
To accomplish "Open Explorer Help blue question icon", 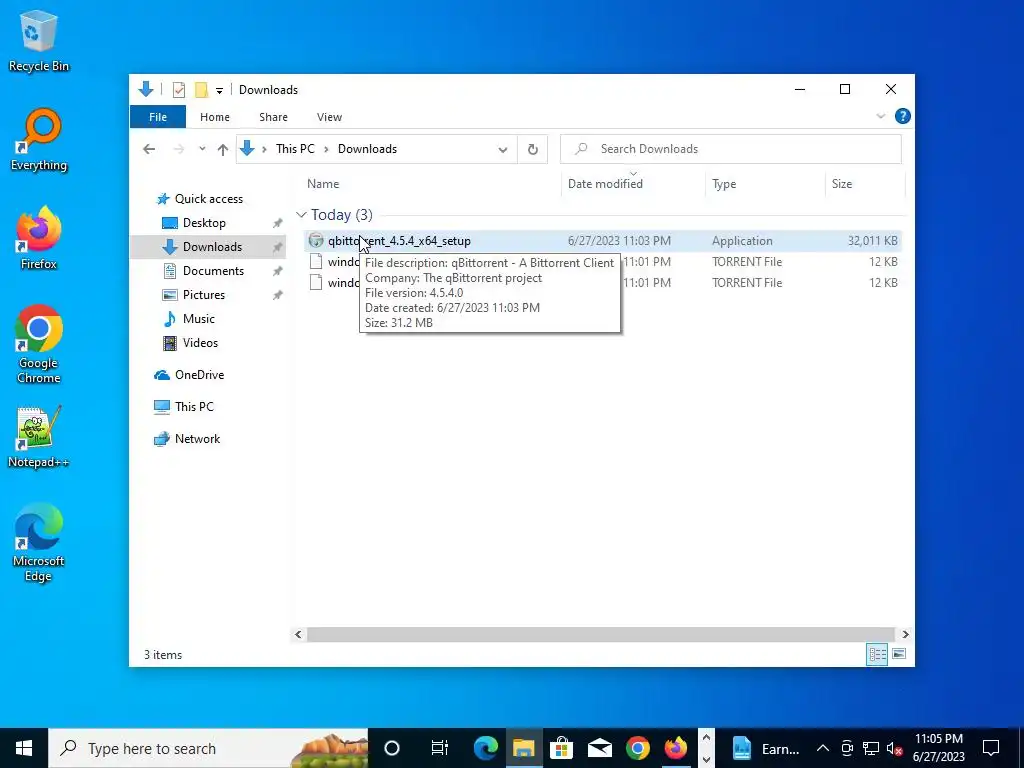I will [903, 116].
